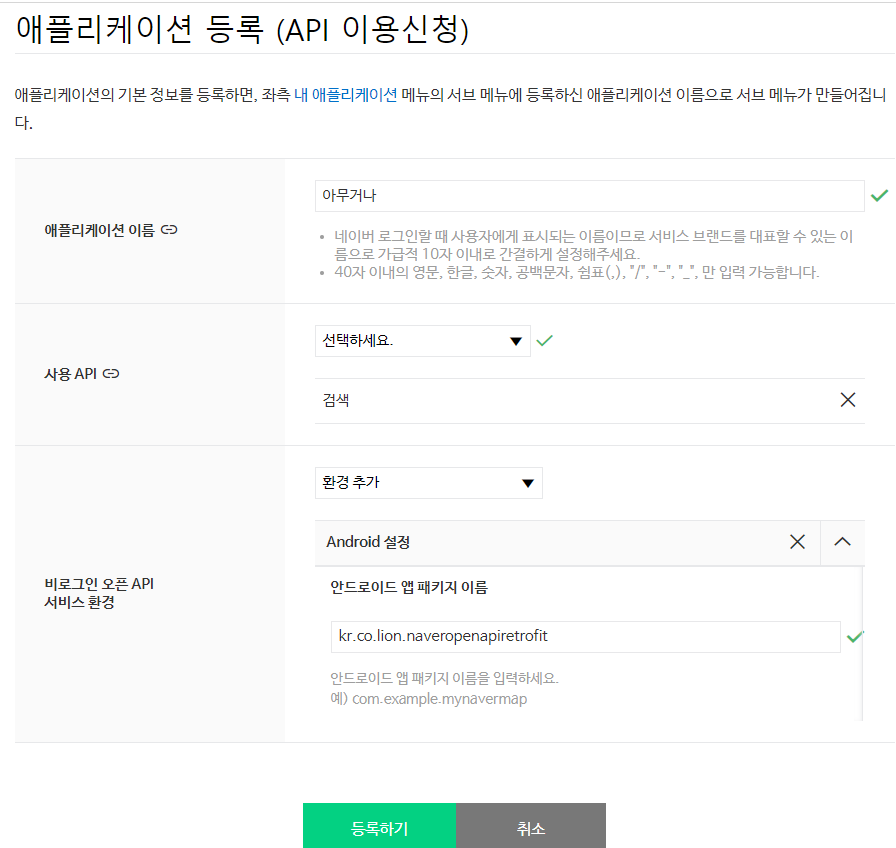Screen dimensions: 896x848
Task: Click the 검색 selected API text
Action: [336, 400]
